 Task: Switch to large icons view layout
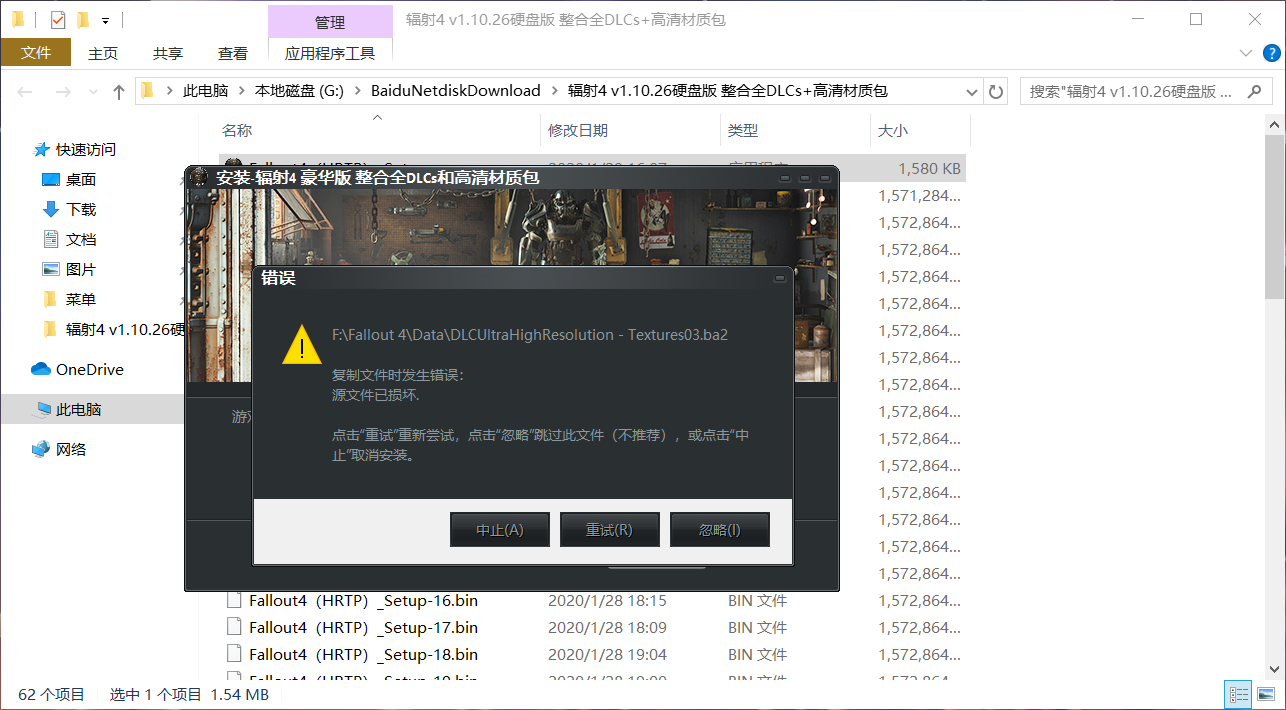click(x=1264, y=694)
